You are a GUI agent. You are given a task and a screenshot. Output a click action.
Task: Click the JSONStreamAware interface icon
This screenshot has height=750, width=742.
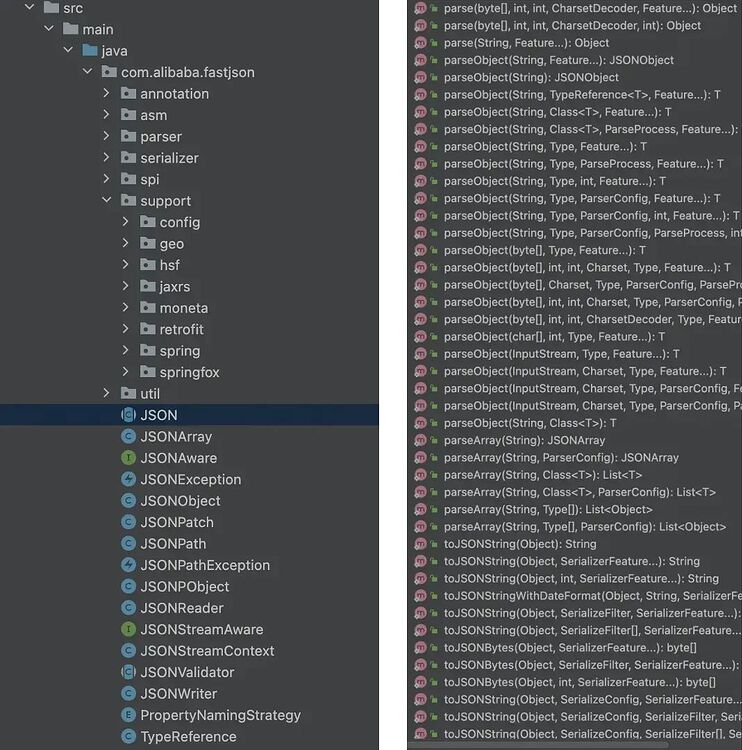click(128, 629)
